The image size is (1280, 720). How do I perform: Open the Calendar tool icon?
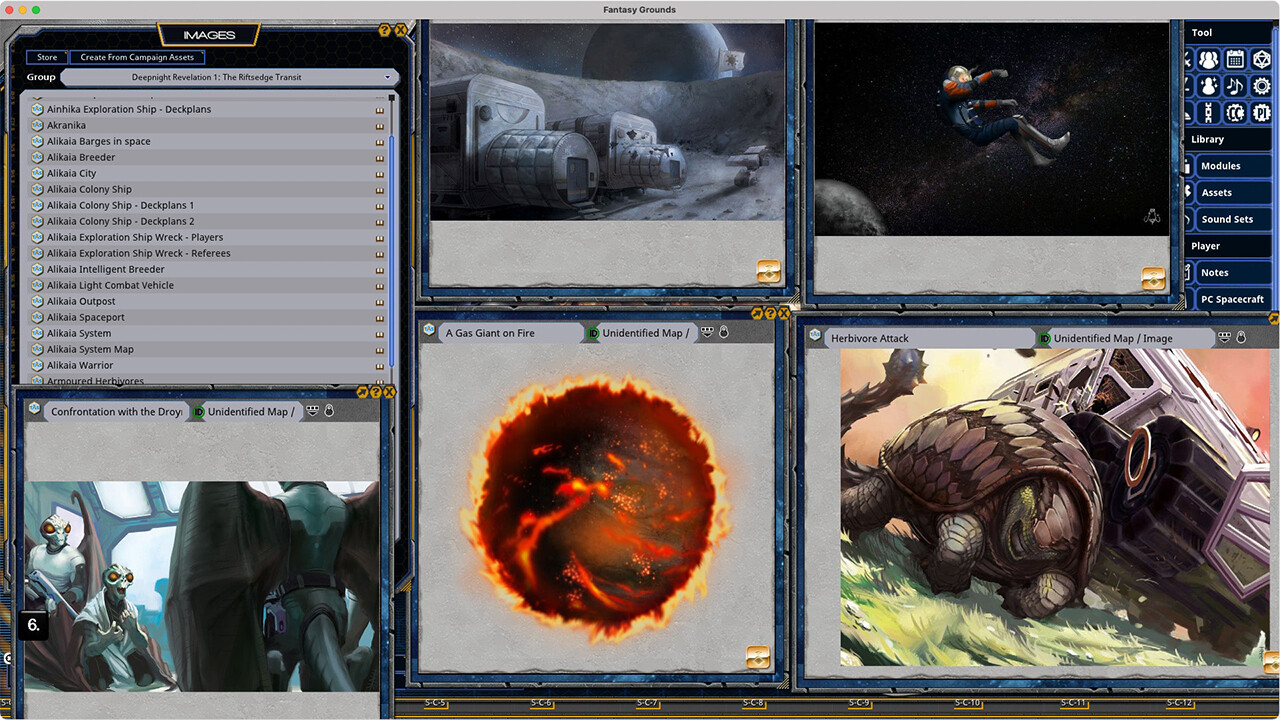(x=1235, y=59)
